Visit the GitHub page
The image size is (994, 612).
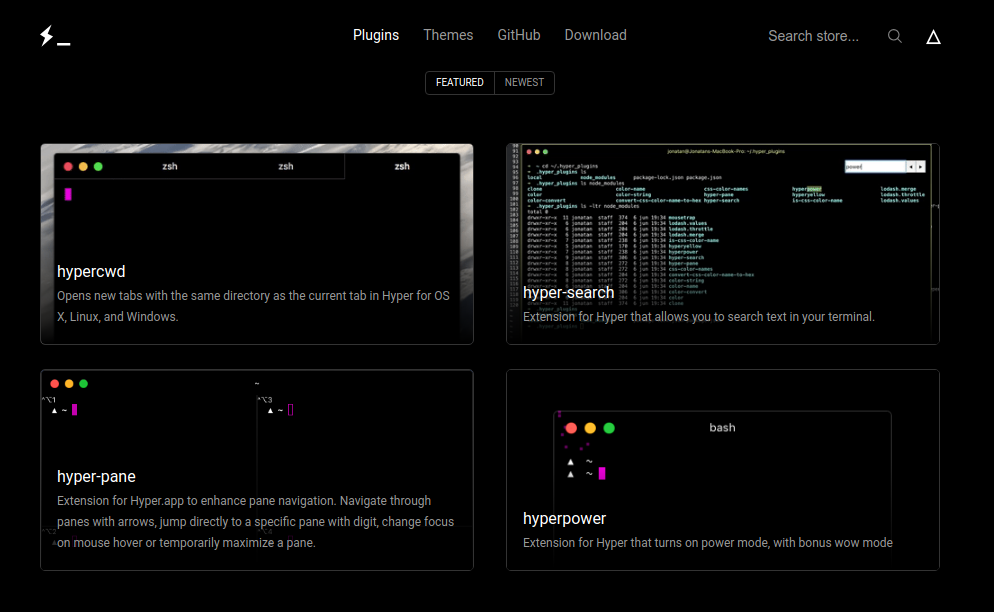point(519,35)
